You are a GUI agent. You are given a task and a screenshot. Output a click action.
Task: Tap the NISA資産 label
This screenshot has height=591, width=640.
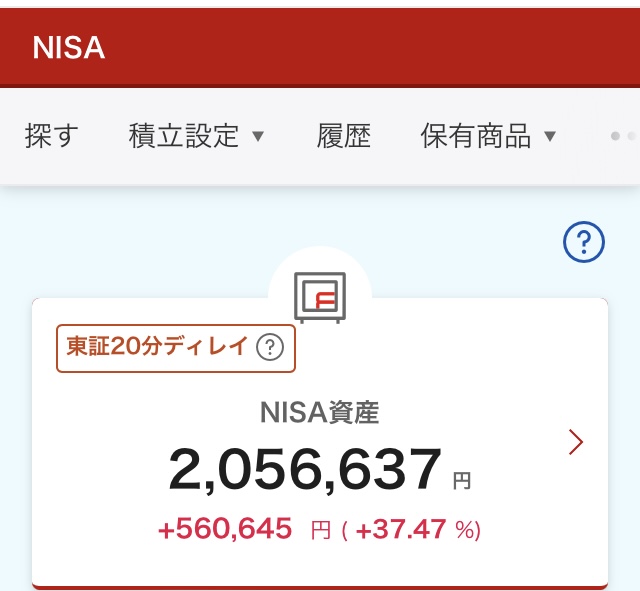point(320,412)
